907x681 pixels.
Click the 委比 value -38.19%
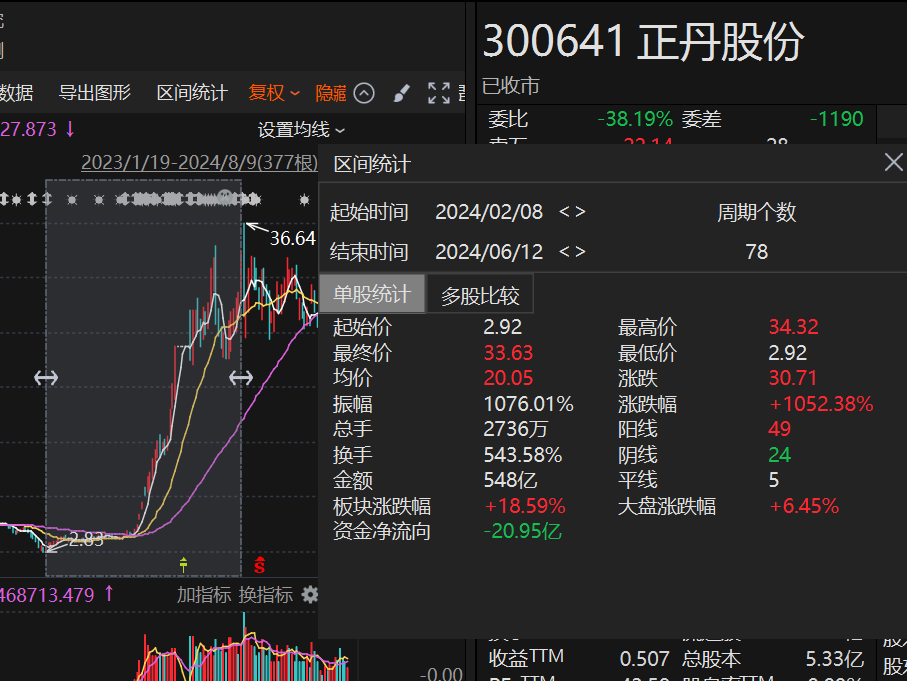coord(635,119)
